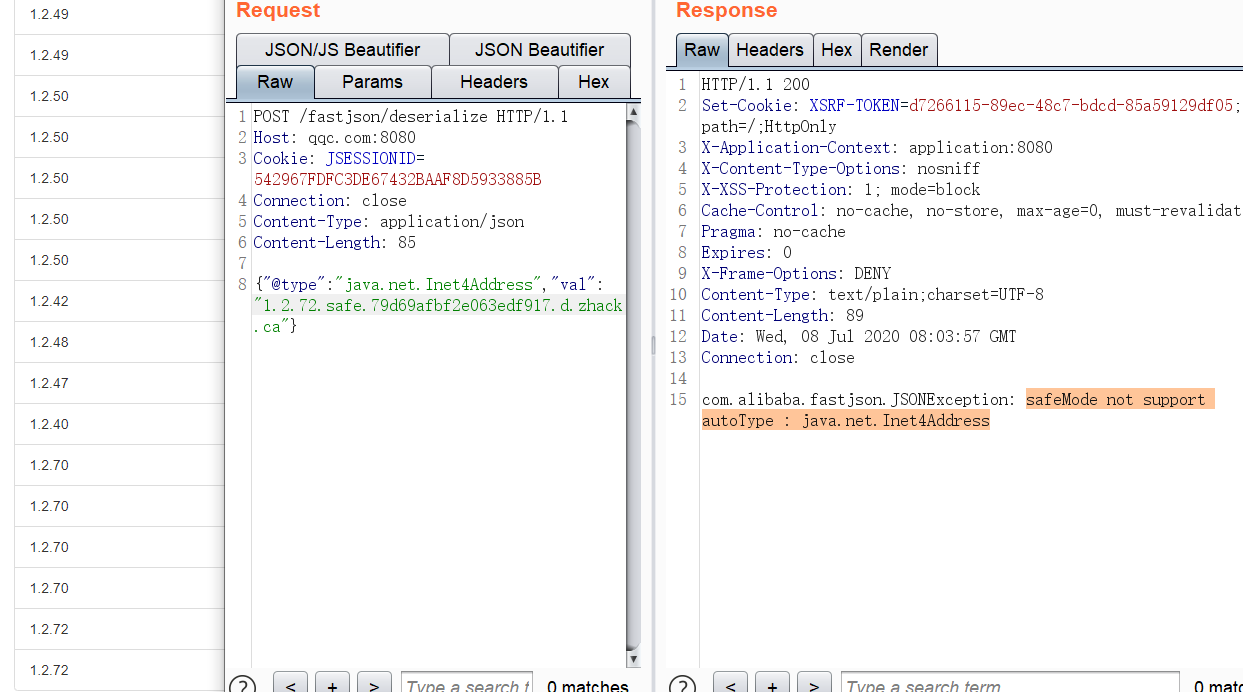Click the Cache-Control response header line
1243x692 pixels.
tap(971, 211)
